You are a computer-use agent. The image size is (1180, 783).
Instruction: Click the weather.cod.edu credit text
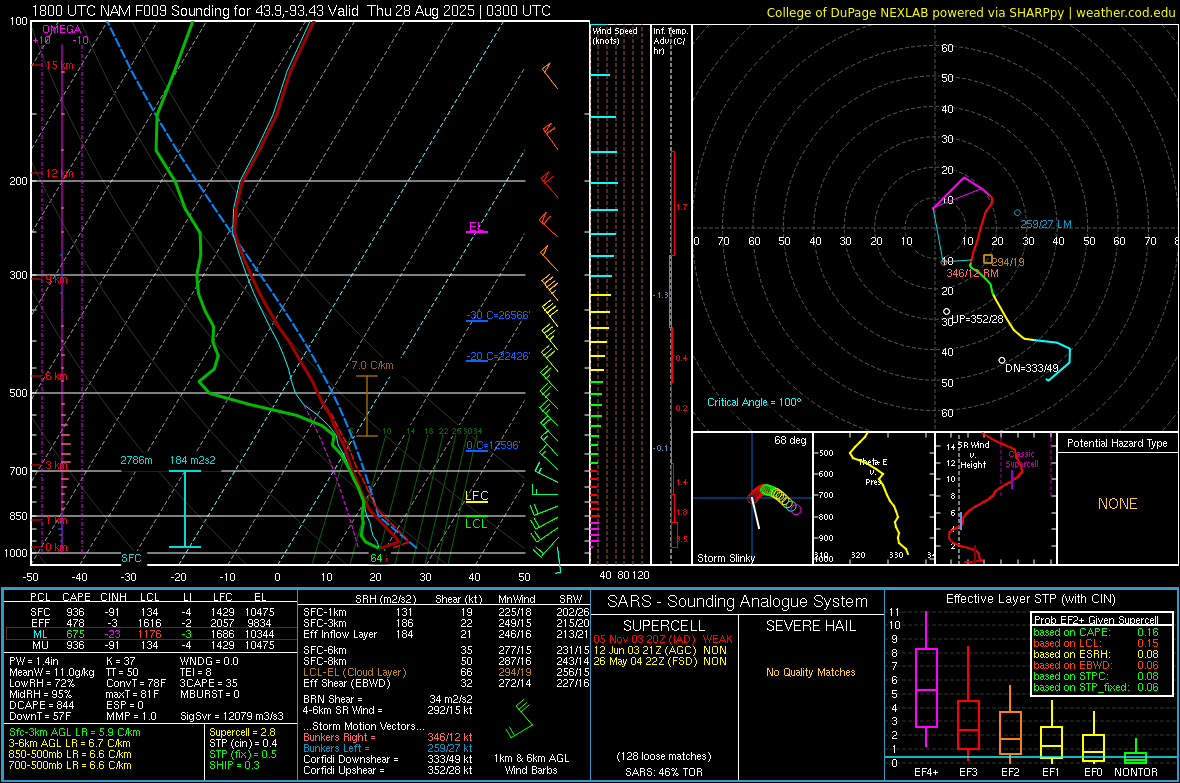(x=1125, y=12)
